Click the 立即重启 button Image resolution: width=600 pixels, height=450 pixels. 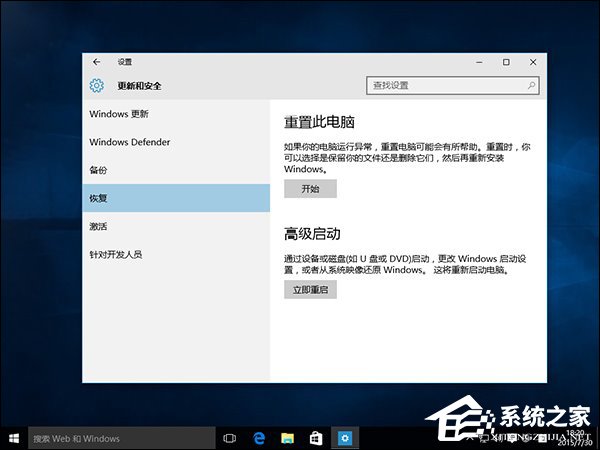tap(310, 290)
